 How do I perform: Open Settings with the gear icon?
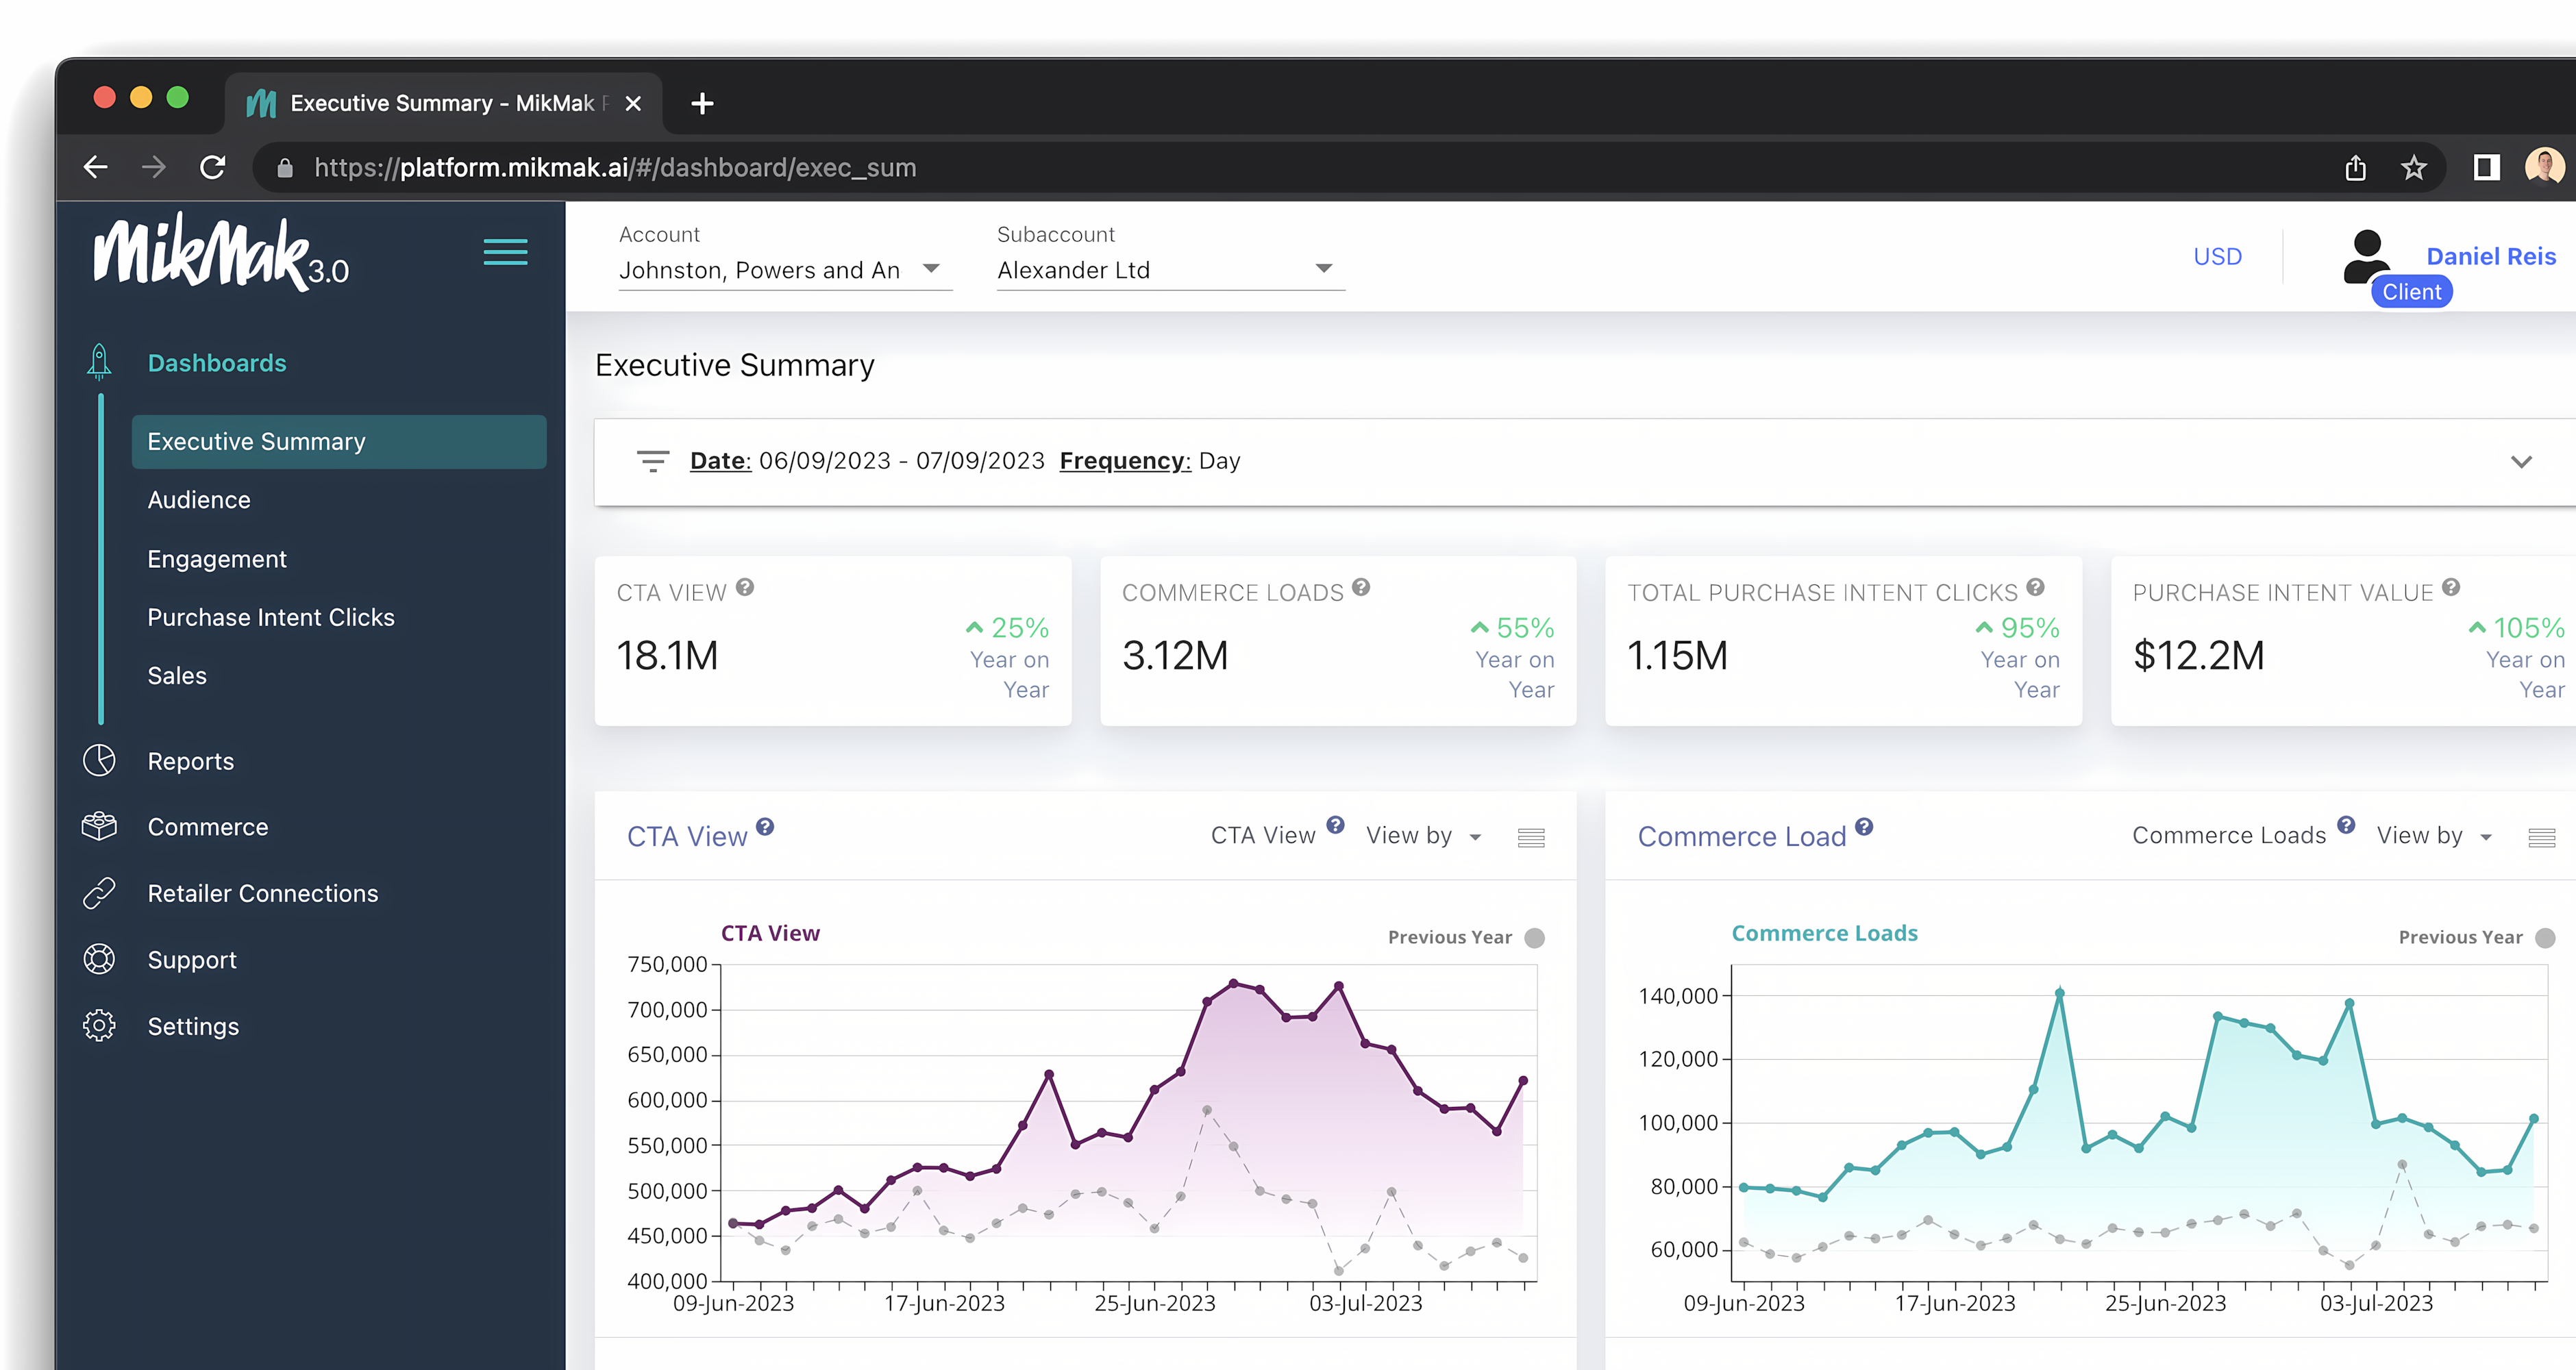tap(98, 1025)
